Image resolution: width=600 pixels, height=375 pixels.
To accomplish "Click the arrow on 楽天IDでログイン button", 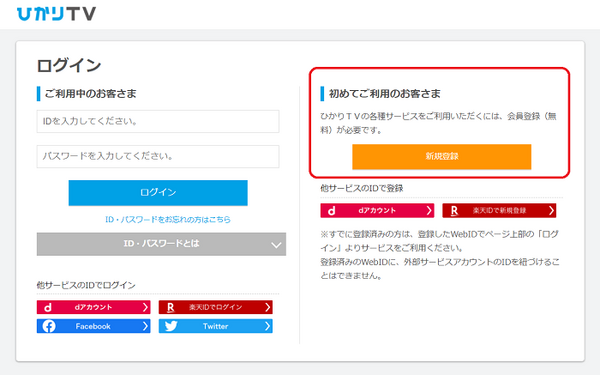I will point(267,307).
